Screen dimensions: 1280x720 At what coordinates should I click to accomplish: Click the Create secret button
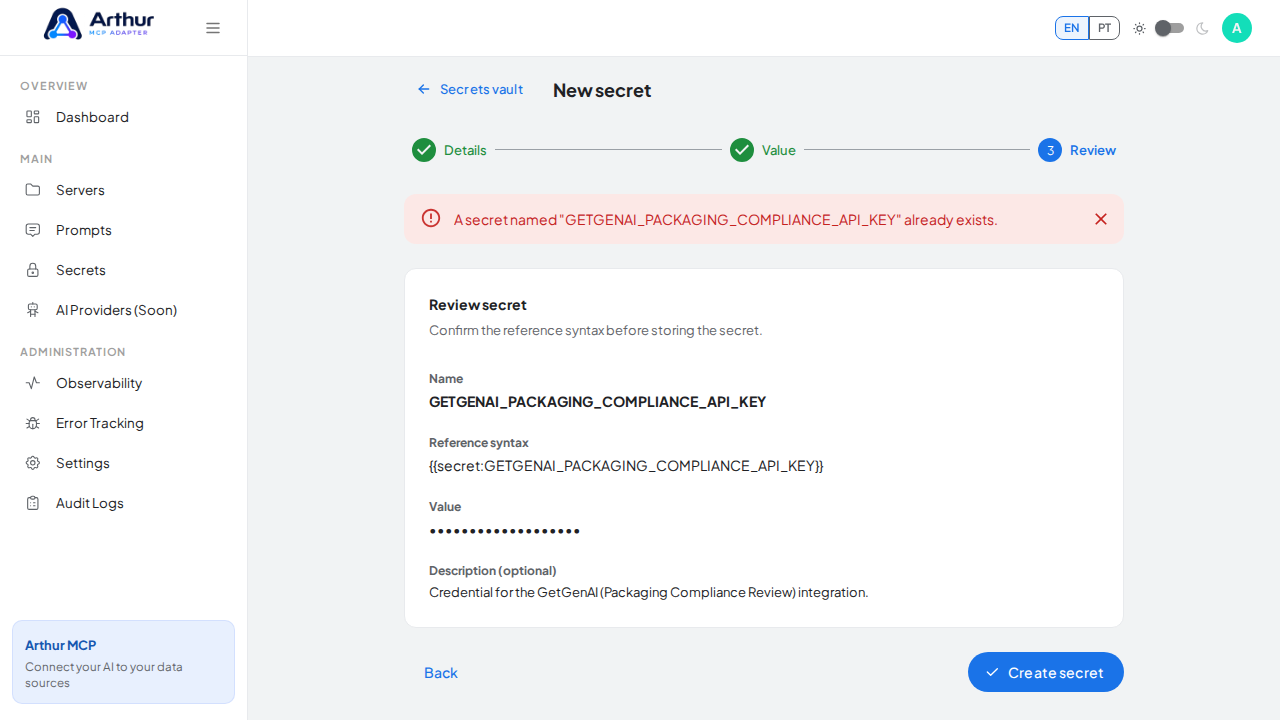[1046, 672]
